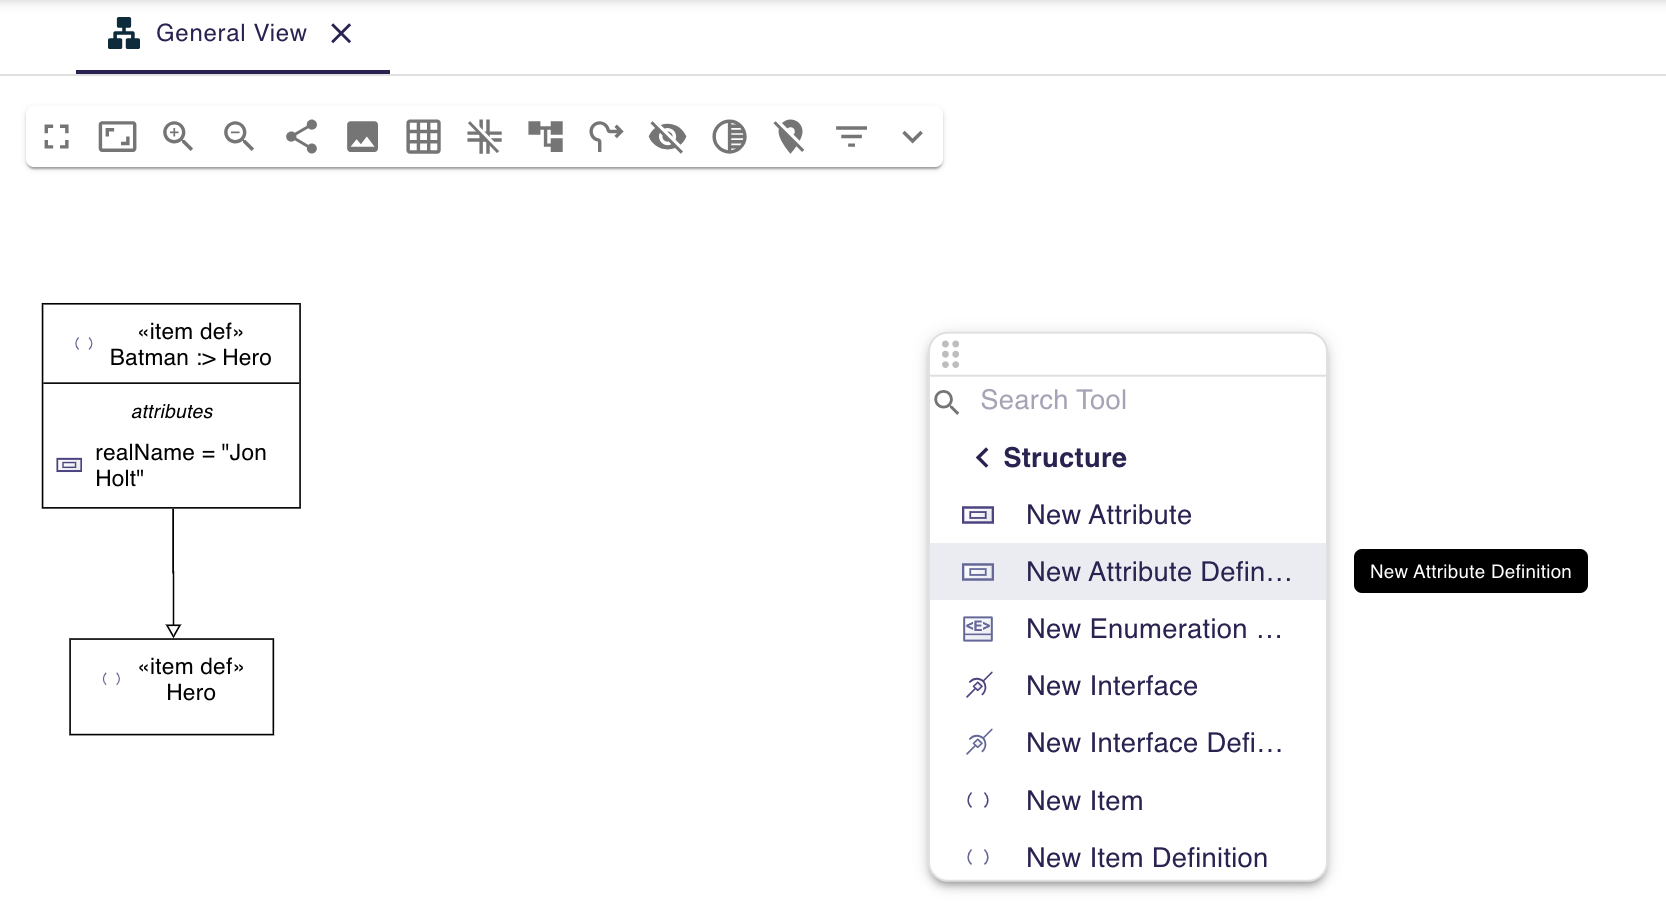This screenshot has height=918, width=1666.
Task: Click the filter elements icon
Action: pyautogui.click(x=851, y=136)
